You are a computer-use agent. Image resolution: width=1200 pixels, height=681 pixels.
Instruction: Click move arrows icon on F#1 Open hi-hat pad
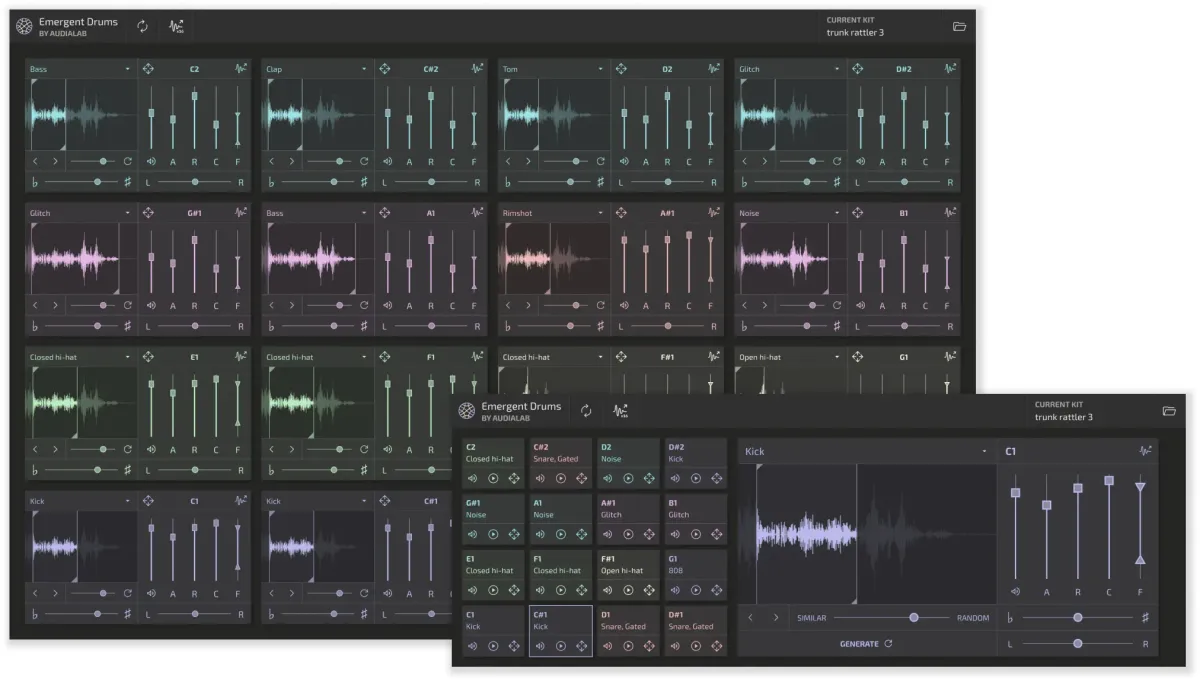click(x=649, y=590)
